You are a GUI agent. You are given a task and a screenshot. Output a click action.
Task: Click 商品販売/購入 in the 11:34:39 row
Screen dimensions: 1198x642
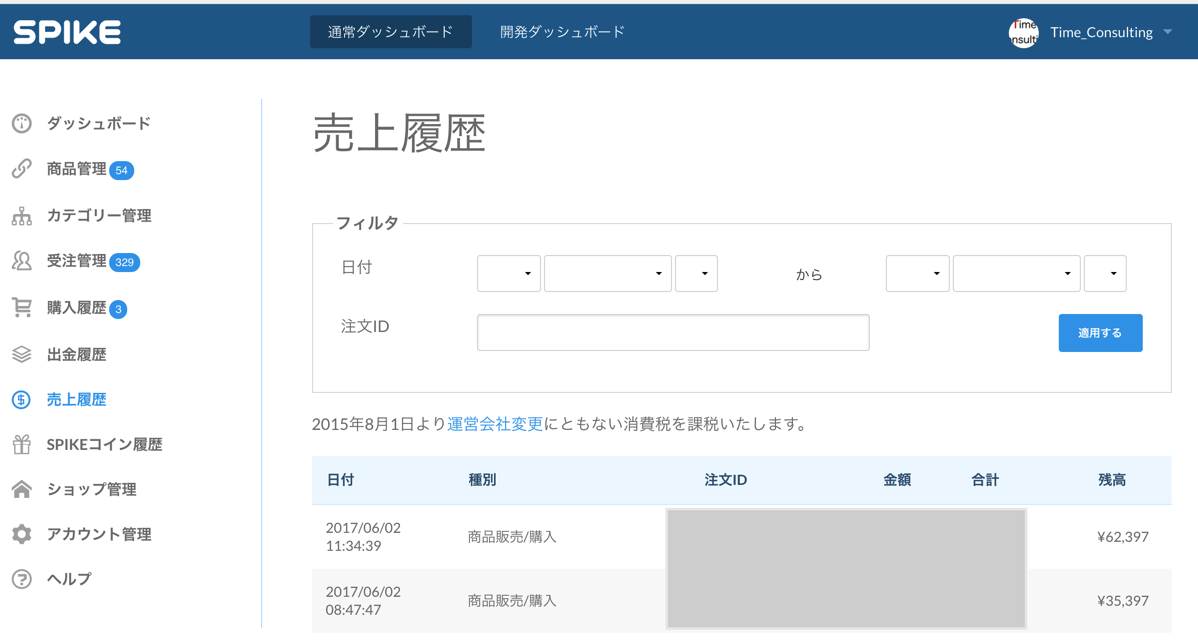tap(512, 537)
